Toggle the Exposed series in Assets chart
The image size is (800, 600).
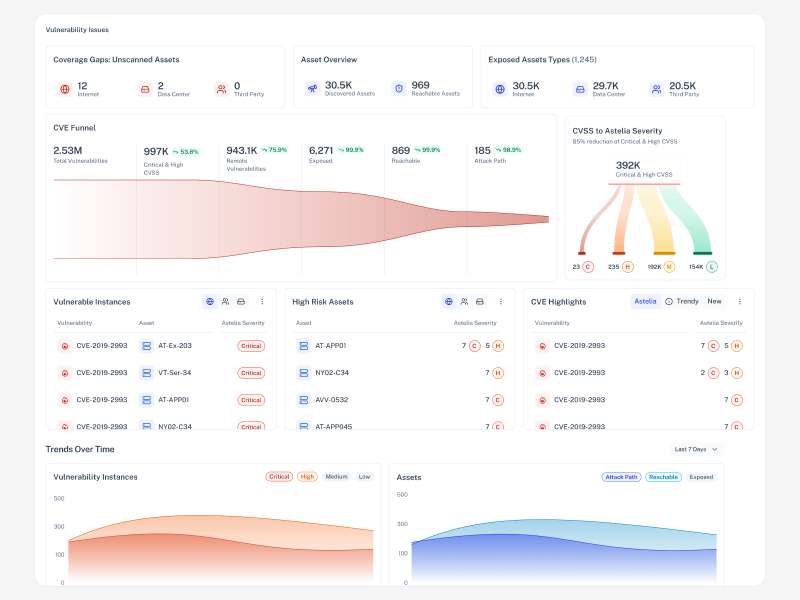click(701, 477)
